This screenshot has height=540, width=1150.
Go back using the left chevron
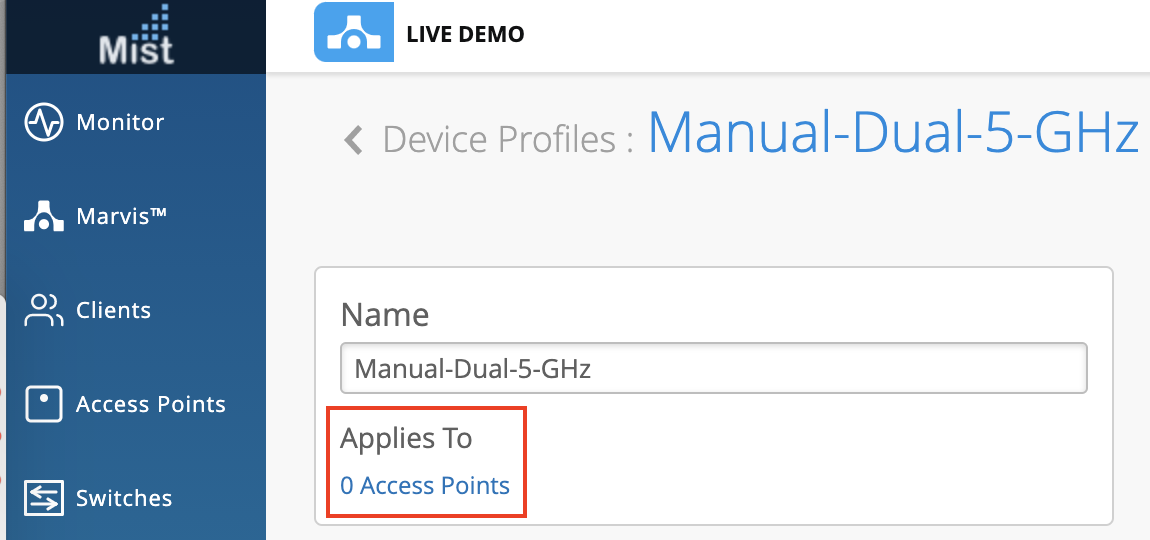click(352, 139)
